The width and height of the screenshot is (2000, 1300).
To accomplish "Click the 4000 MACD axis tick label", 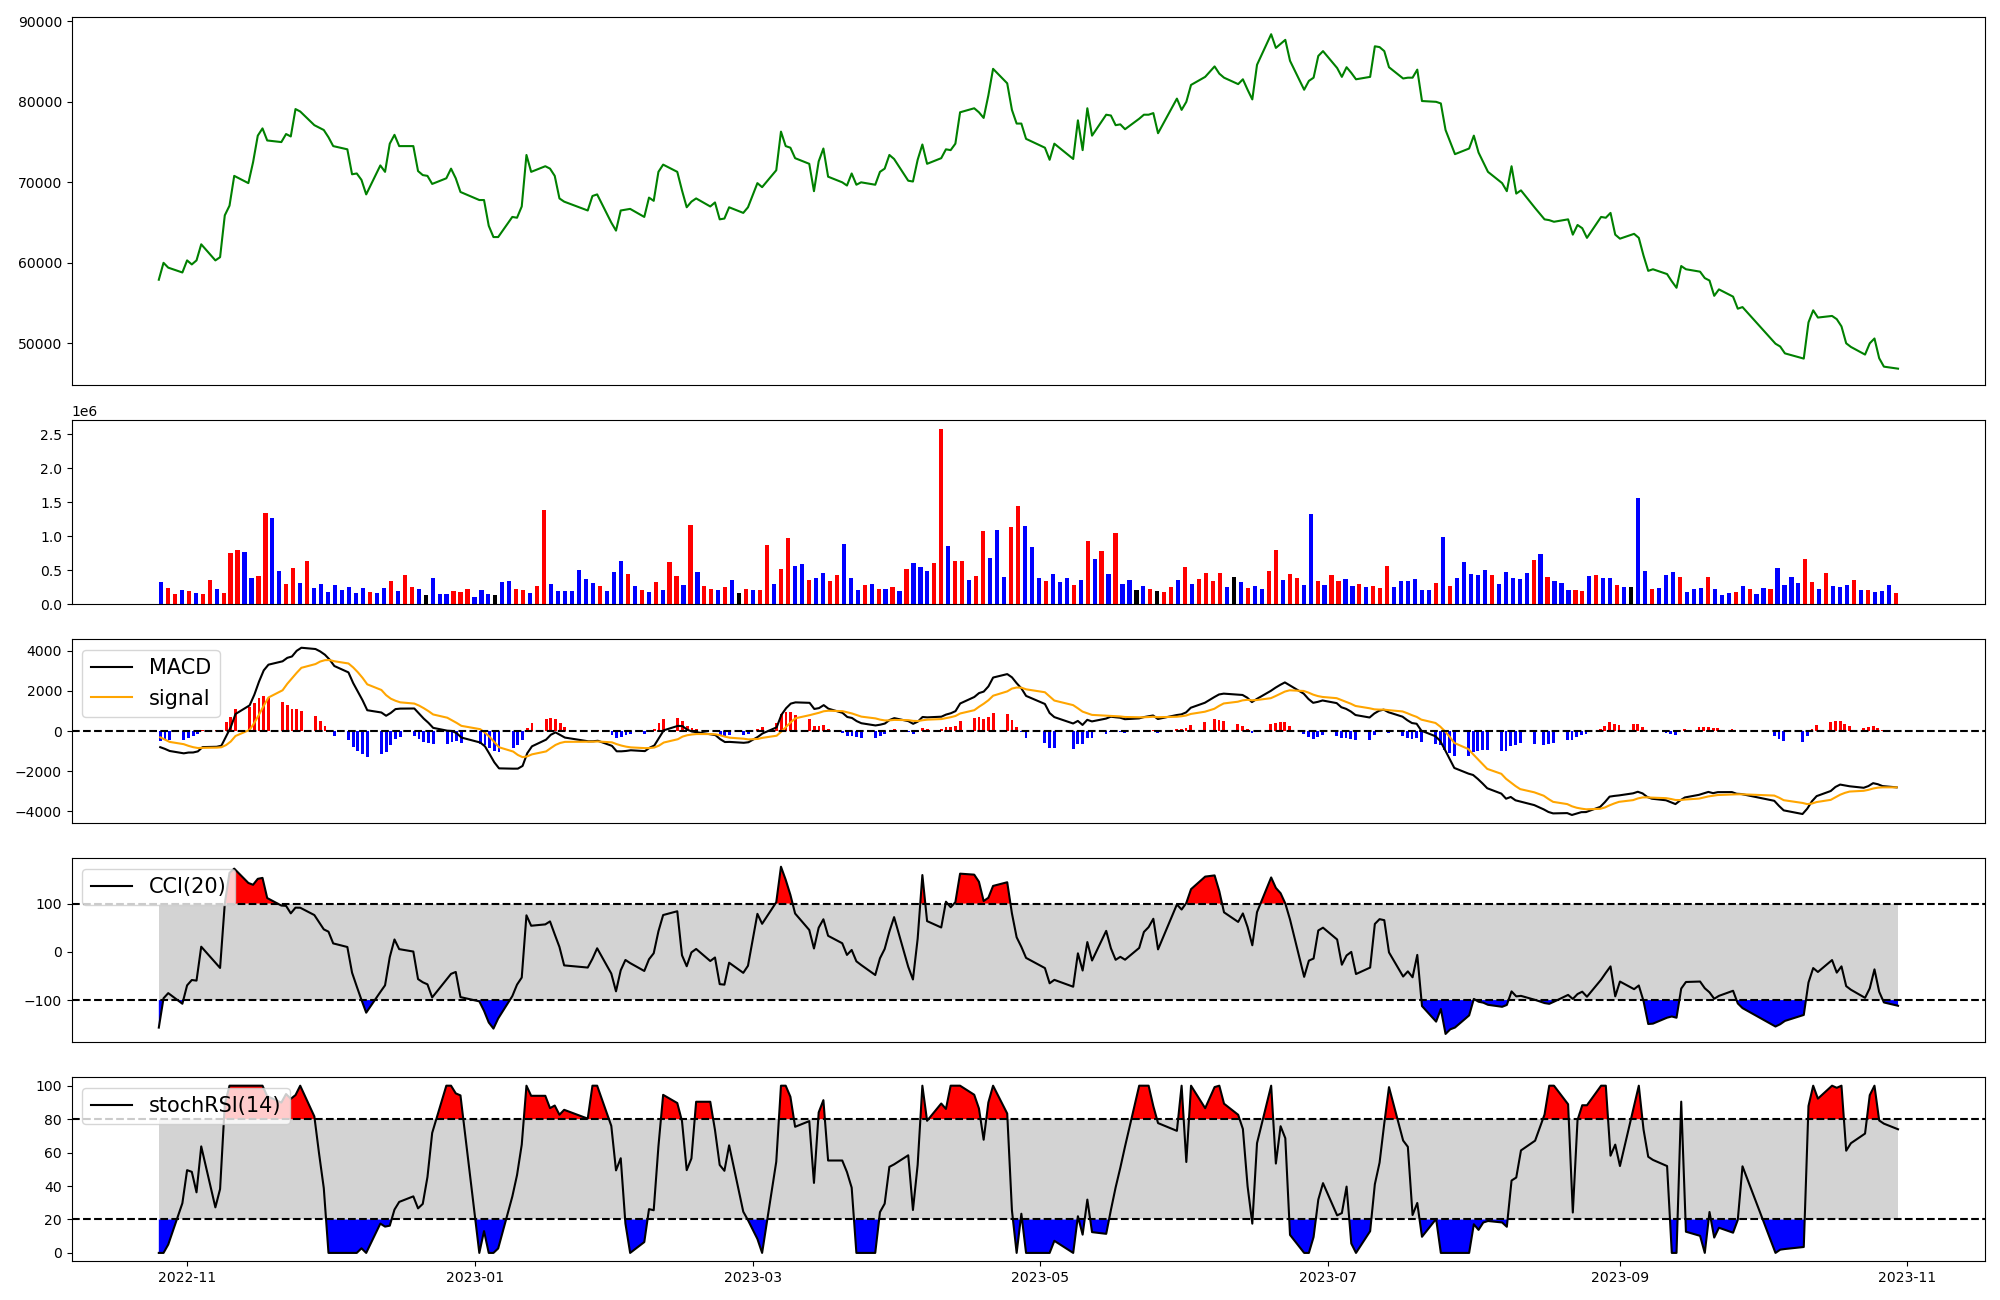I will pos(44,652).
